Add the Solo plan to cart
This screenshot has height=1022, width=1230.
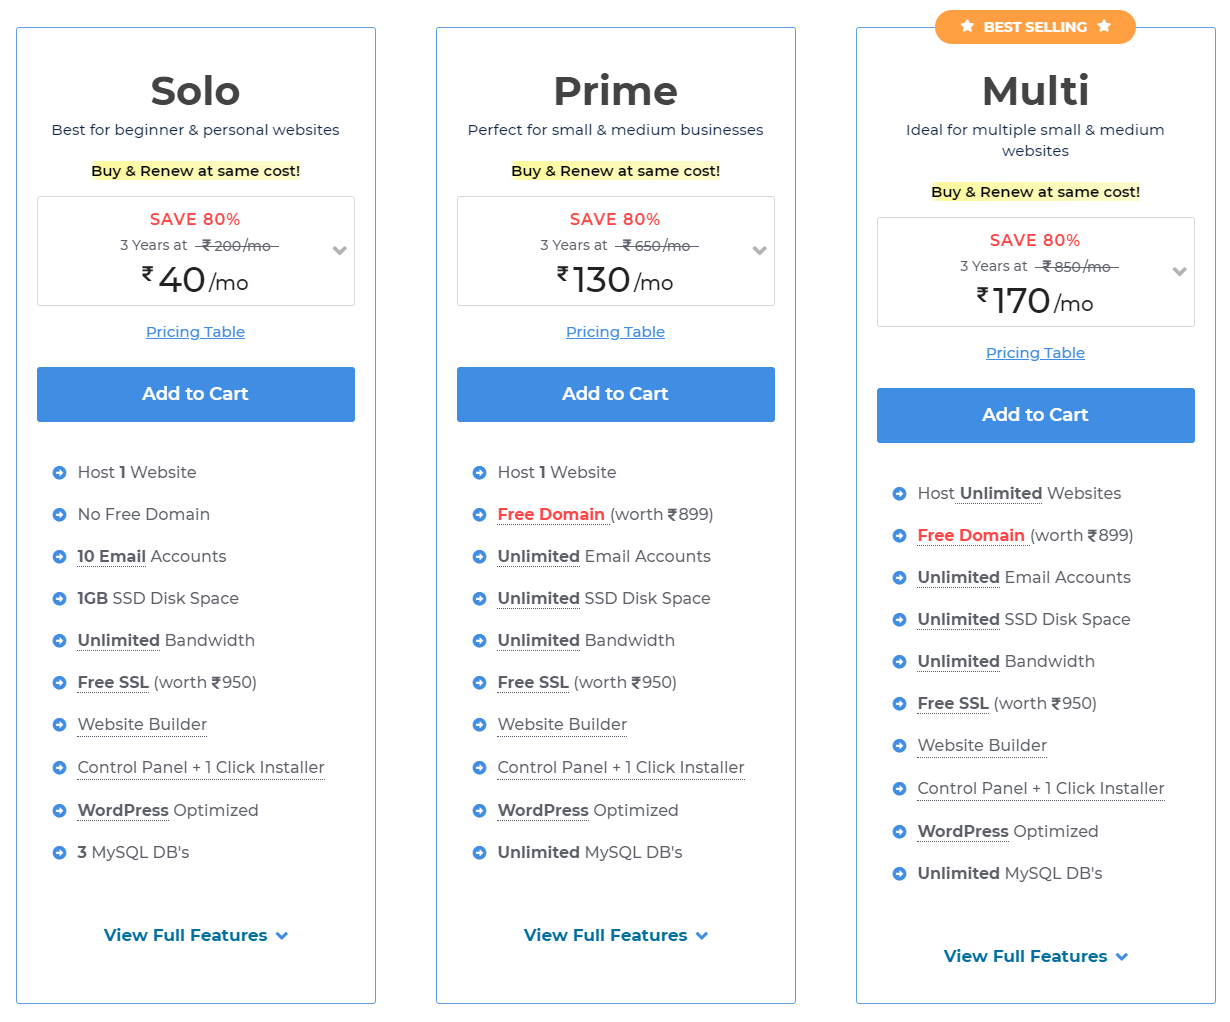[196, 394]
